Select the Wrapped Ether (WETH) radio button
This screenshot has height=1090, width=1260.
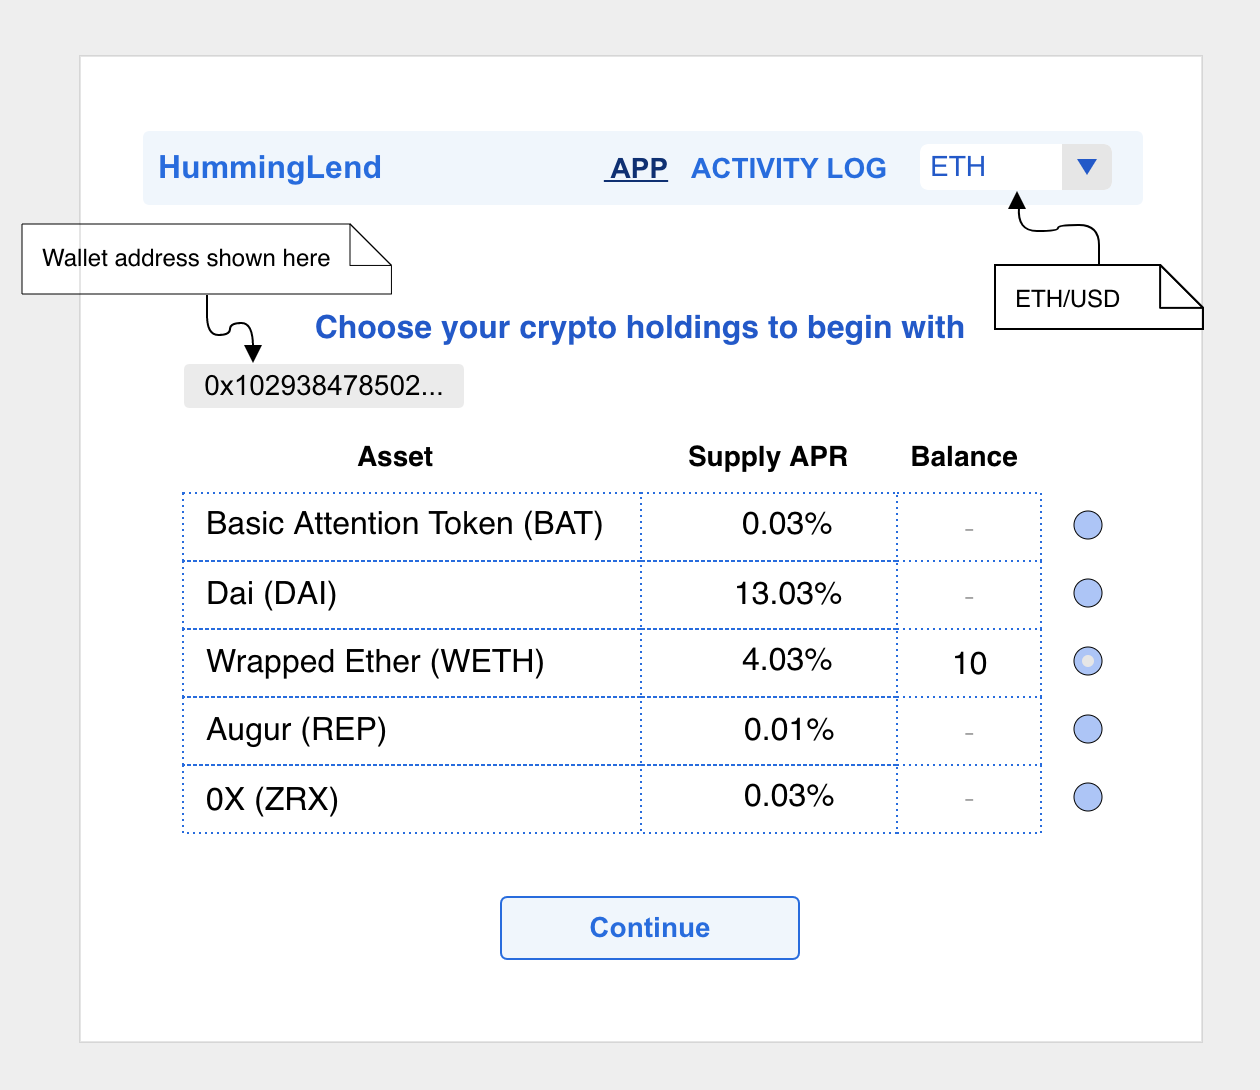click(x=1087, y=661)
